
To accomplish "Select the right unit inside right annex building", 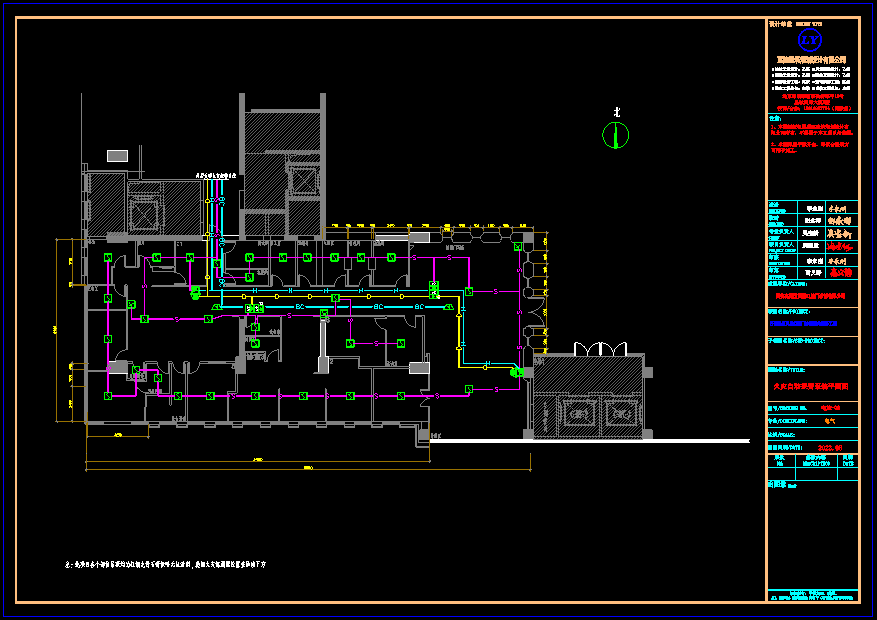I will coord(616,414).
